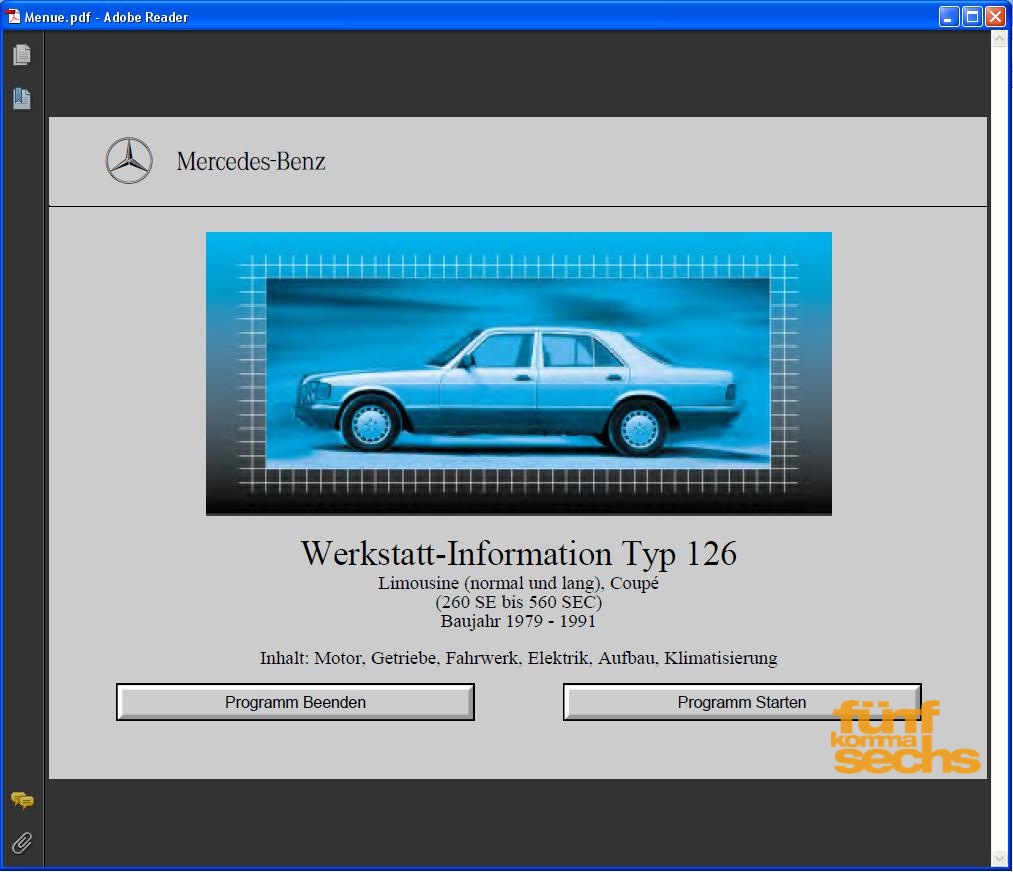This screenshot has width=1013, height=872.
Task: Click the PDF icon in title bar
Action: (13, 16)
